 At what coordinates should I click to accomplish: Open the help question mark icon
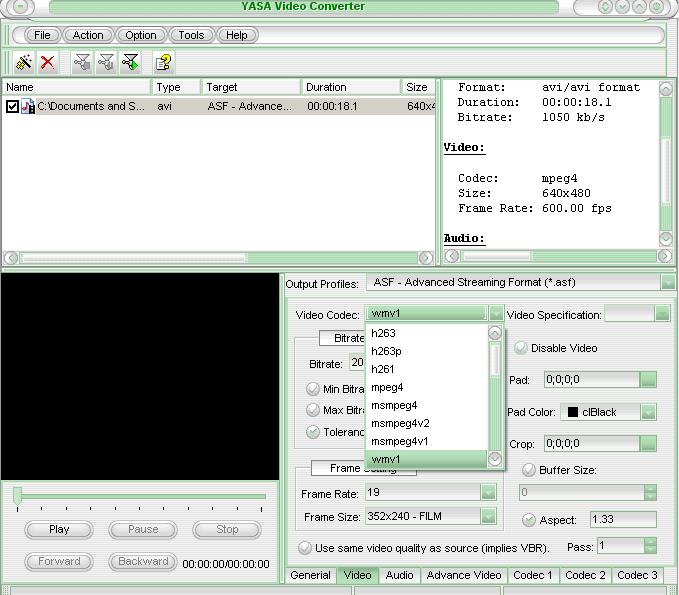(x=163, y=63)
